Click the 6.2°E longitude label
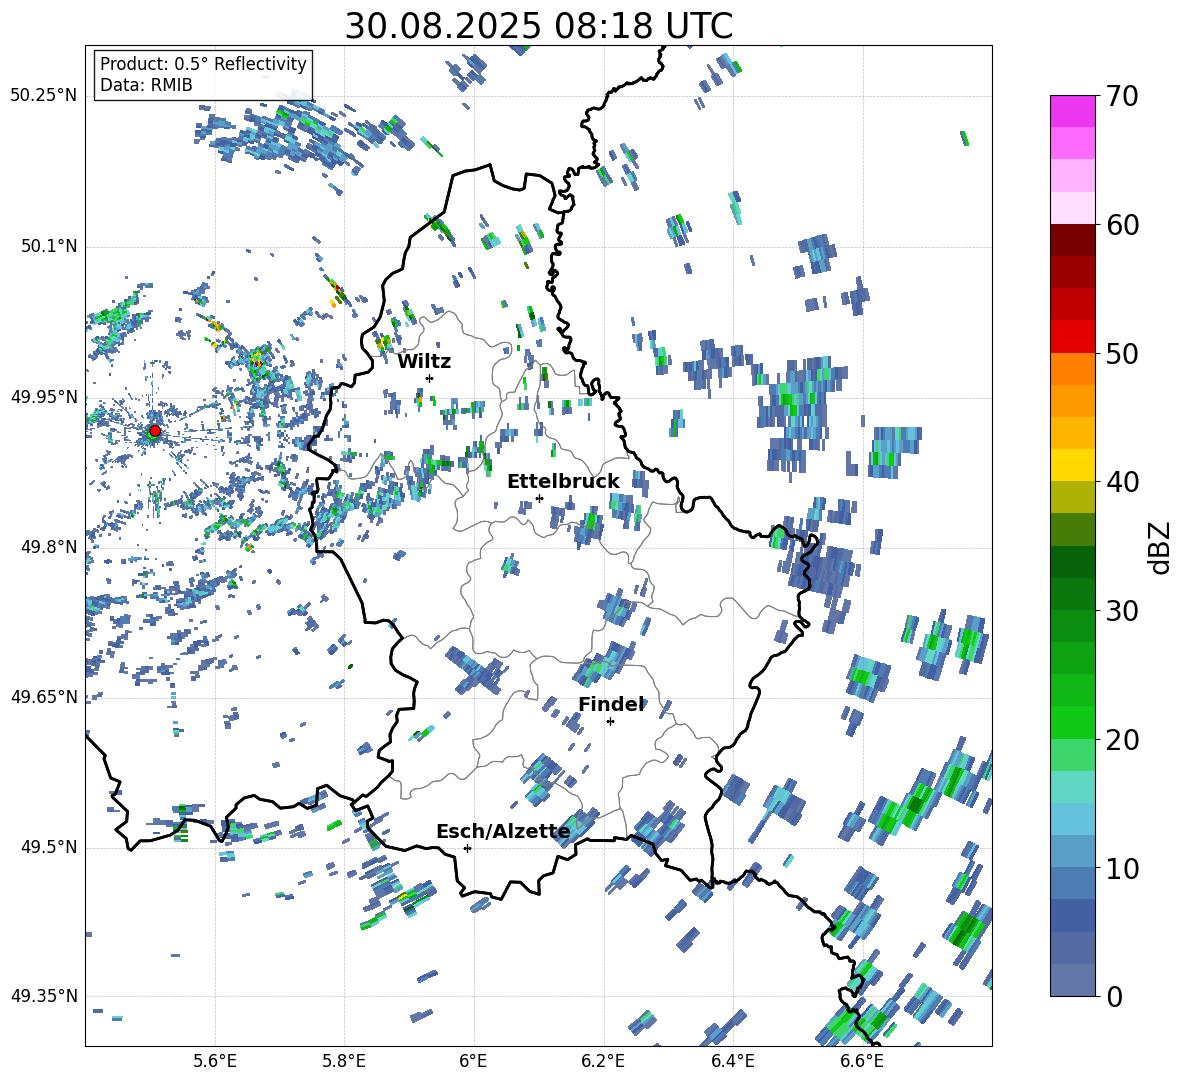The width and height of the screenshot is (1184, 1081). tap(603, 1061)
